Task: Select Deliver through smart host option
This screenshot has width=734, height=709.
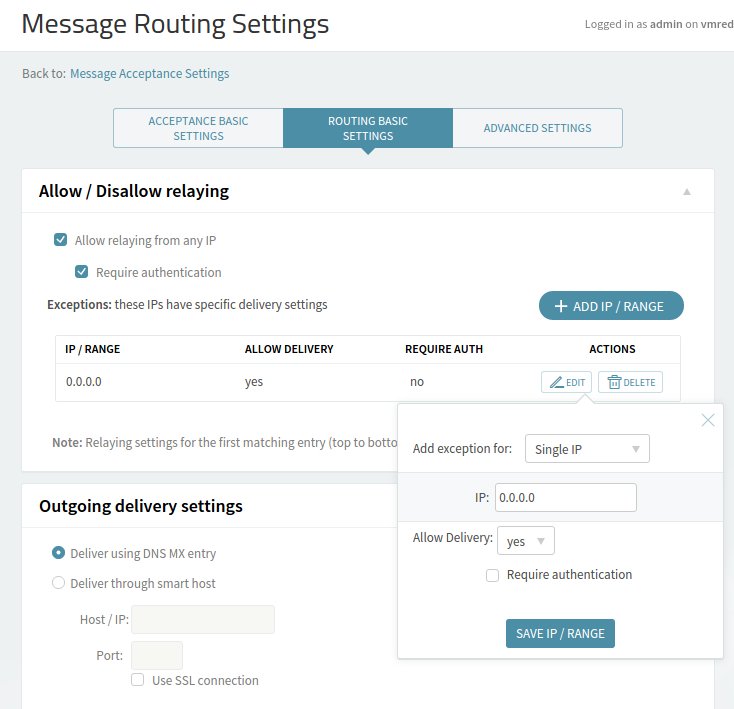Action: coord(58,583)
